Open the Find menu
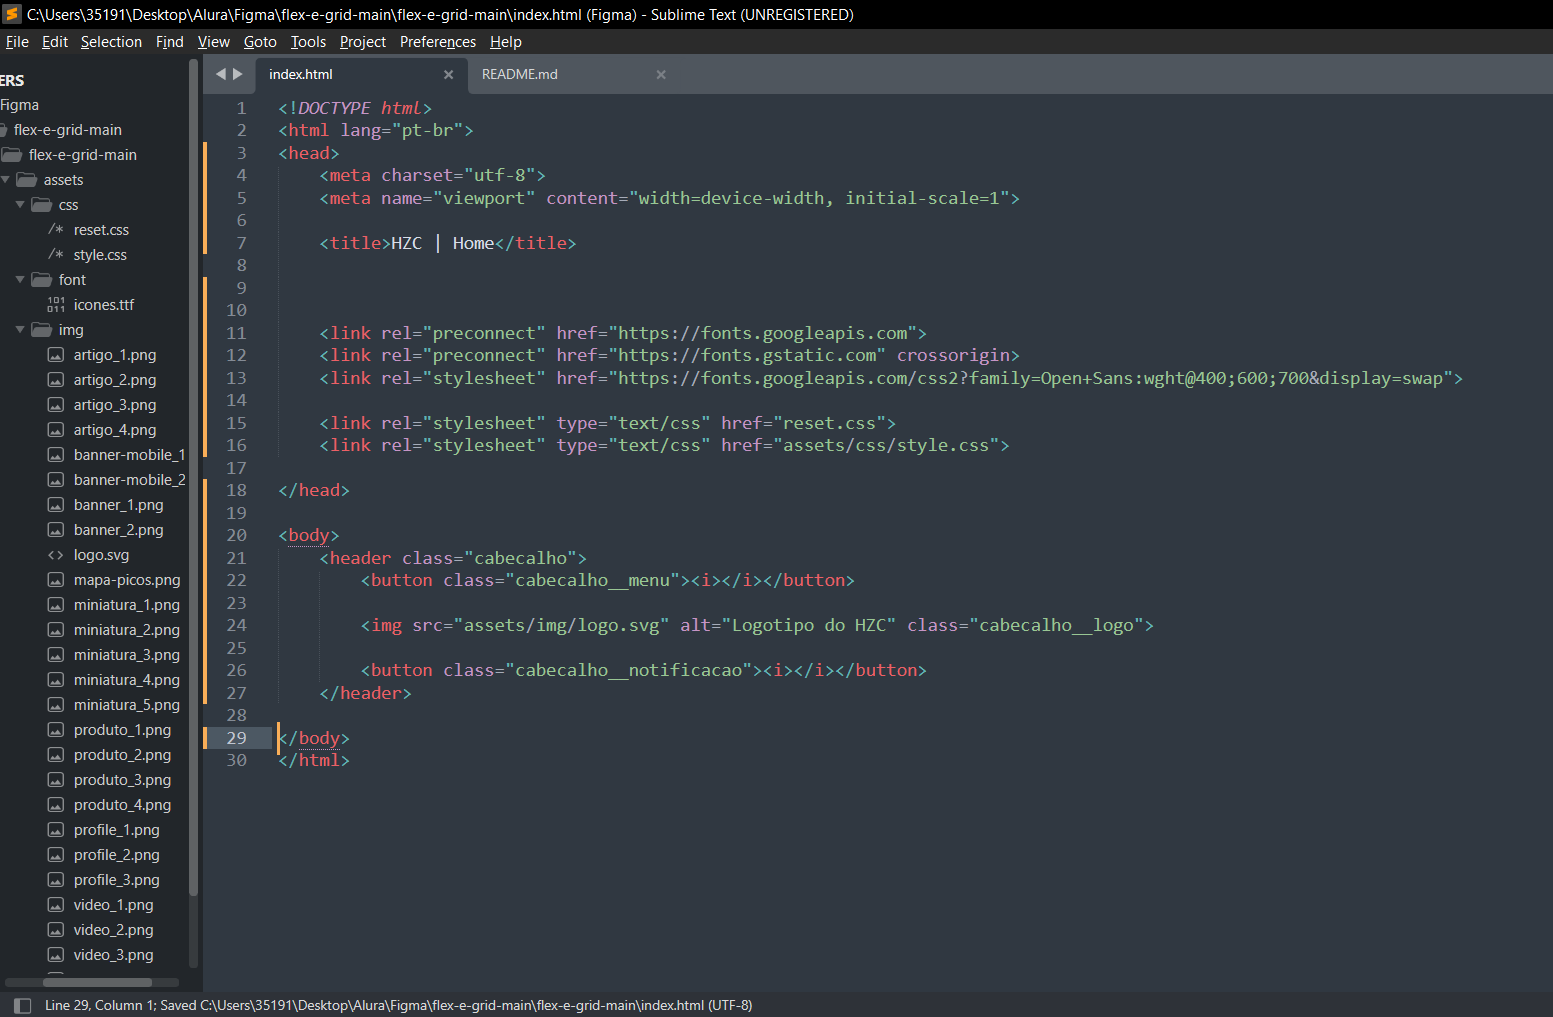This screenshot has height=1017, width=1553. click(170, 42)
